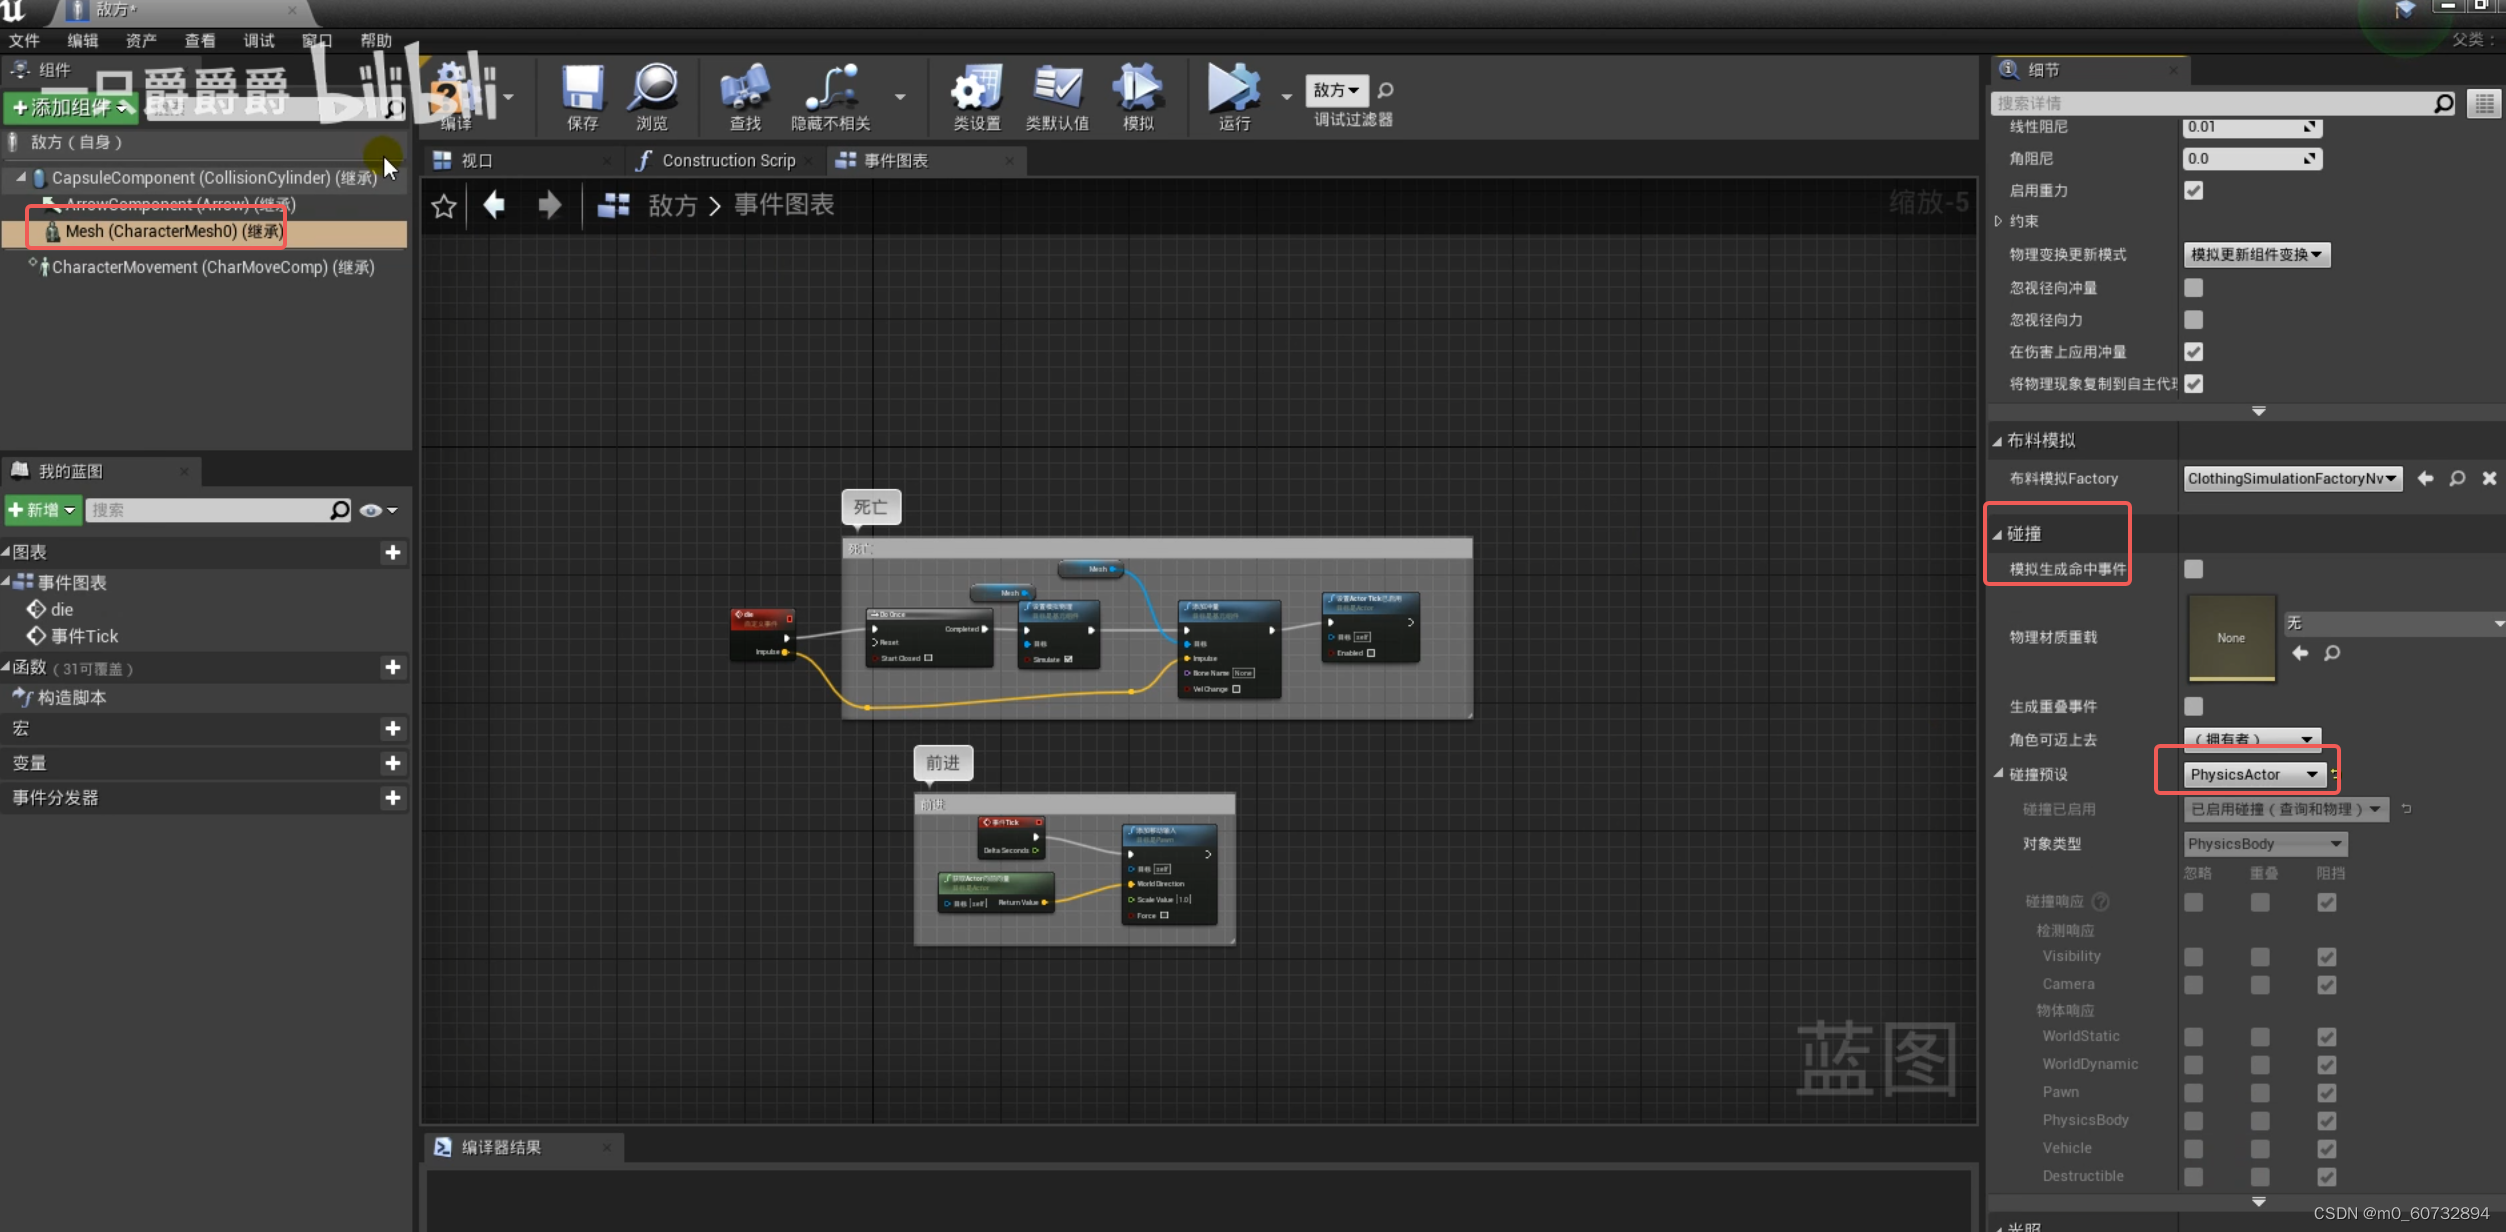This screenshot has width=2506, height=1232.
Task: Navigate forward with graph right arrow
Action: (550, 205)
